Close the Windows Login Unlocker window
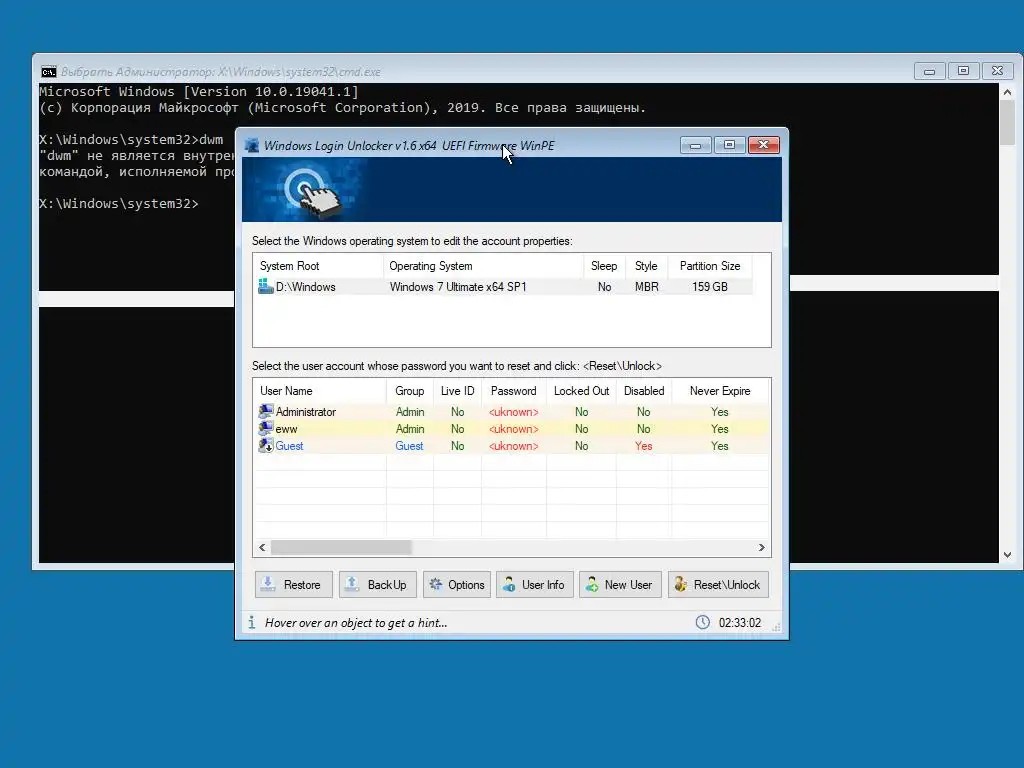 [x=763, y=145]
